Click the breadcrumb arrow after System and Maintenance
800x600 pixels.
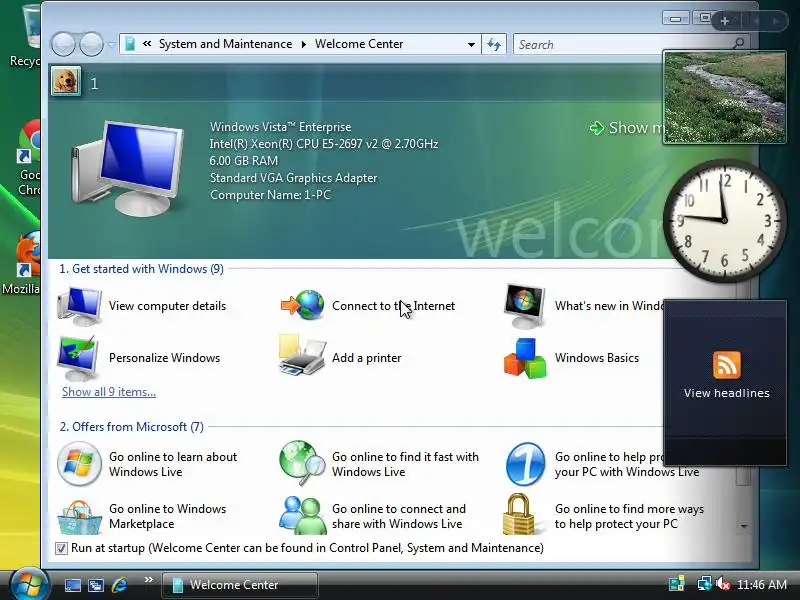pos(304,44)
